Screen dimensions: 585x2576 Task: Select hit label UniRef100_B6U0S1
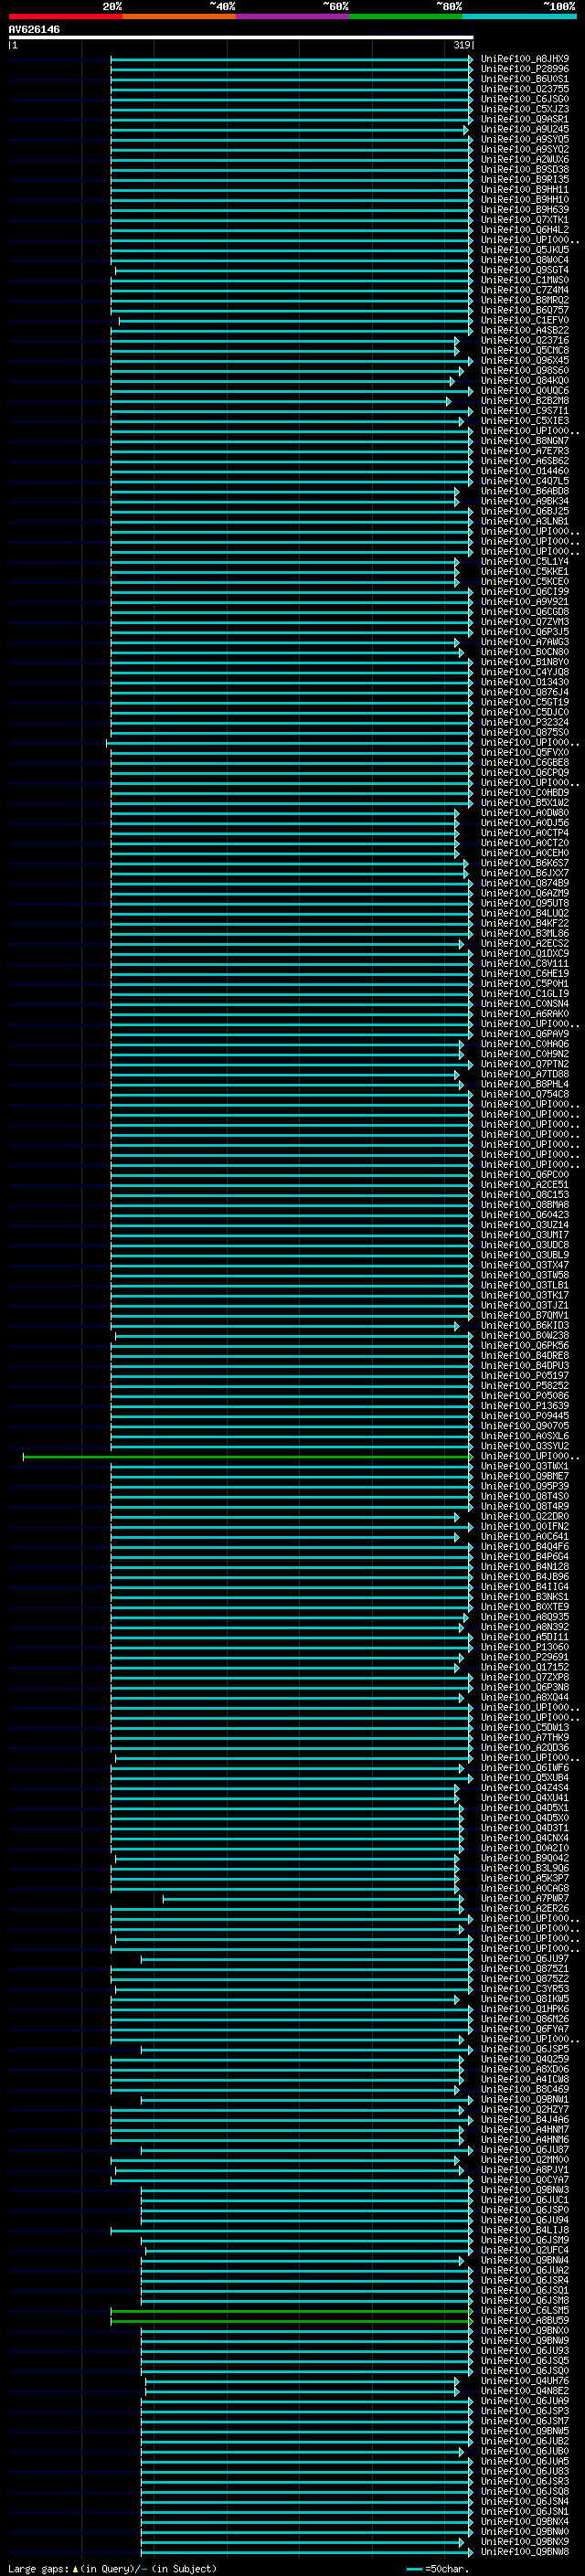coord(525,79)
